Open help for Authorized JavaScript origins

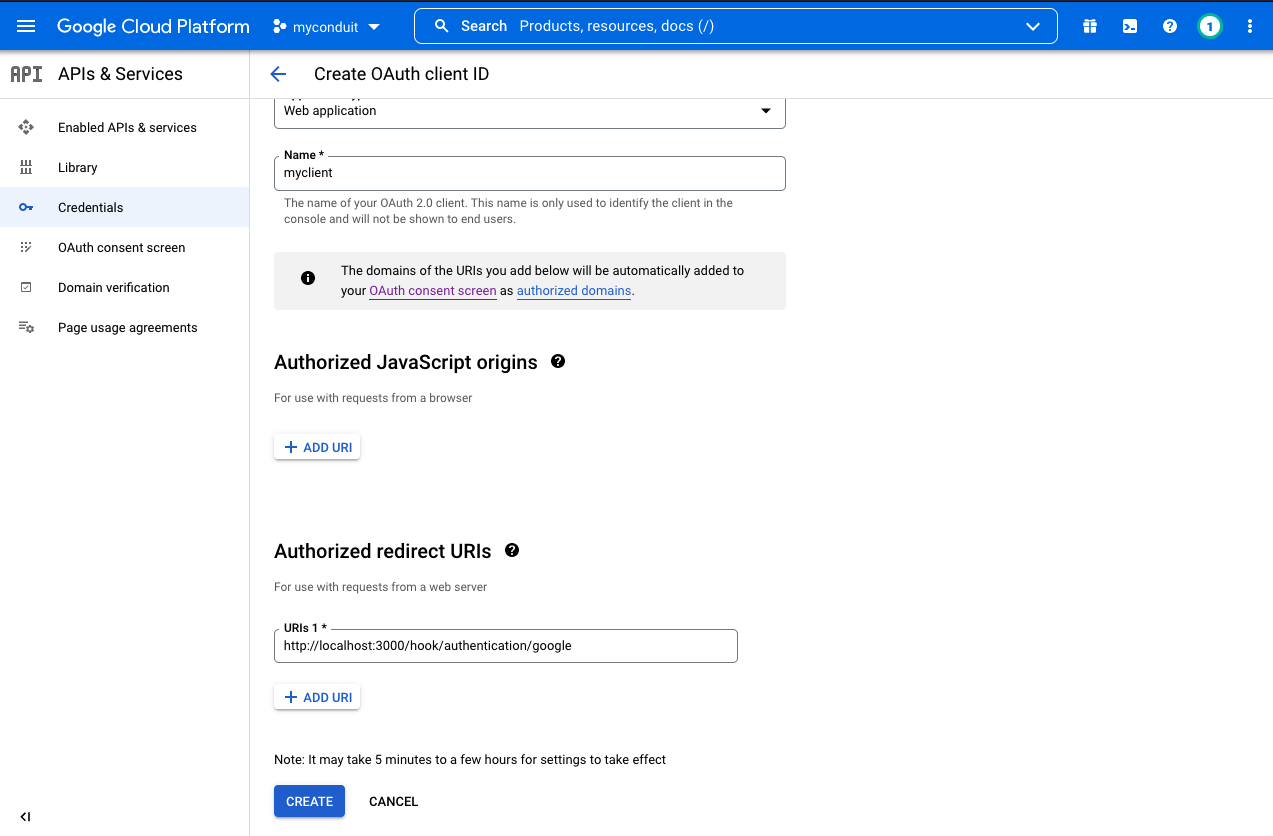tap(558, 361)
